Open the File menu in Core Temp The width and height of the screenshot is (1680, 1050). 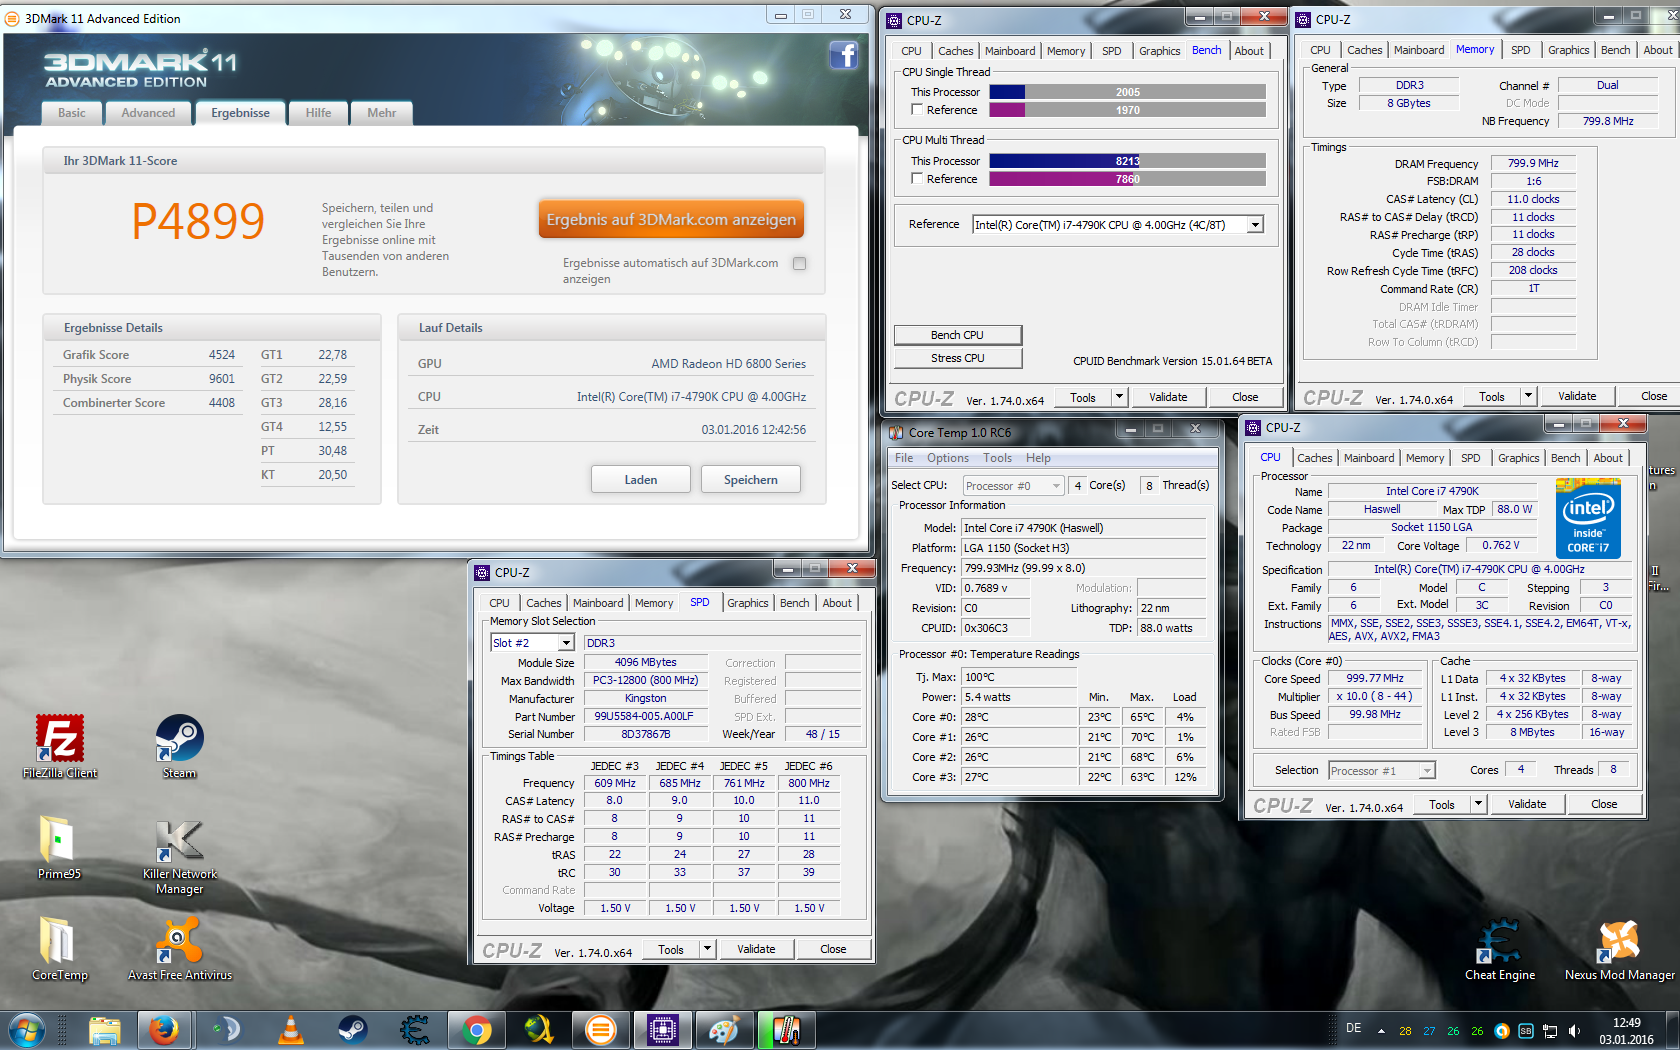click(904, 458)
